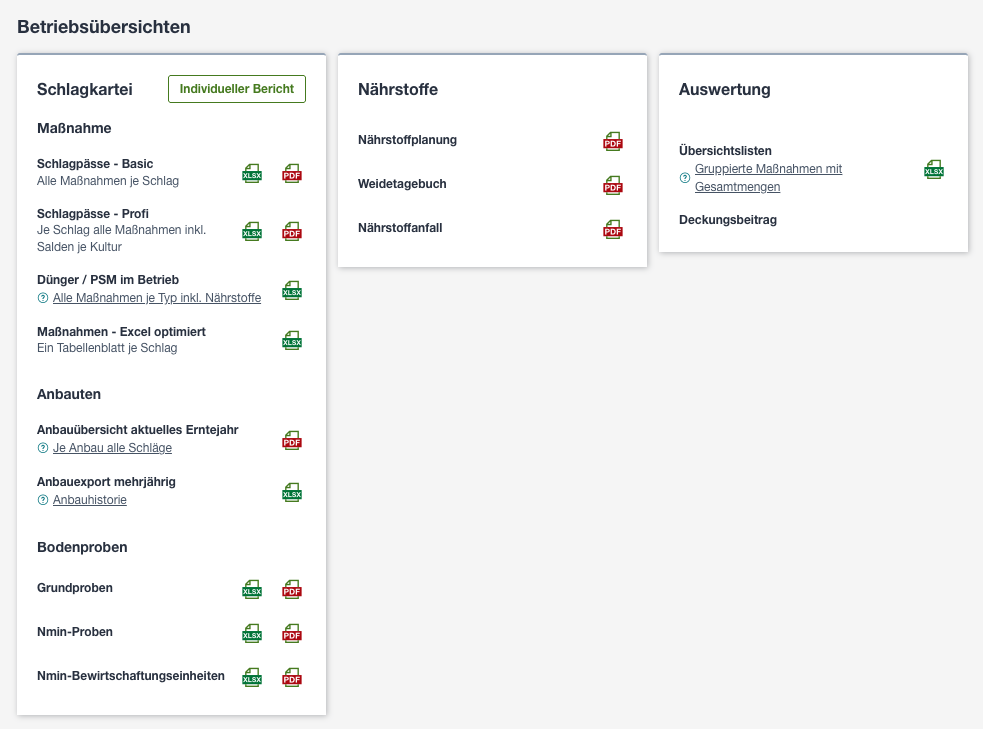Download Weidetagebuch PDF

click(x=612, y=186)
